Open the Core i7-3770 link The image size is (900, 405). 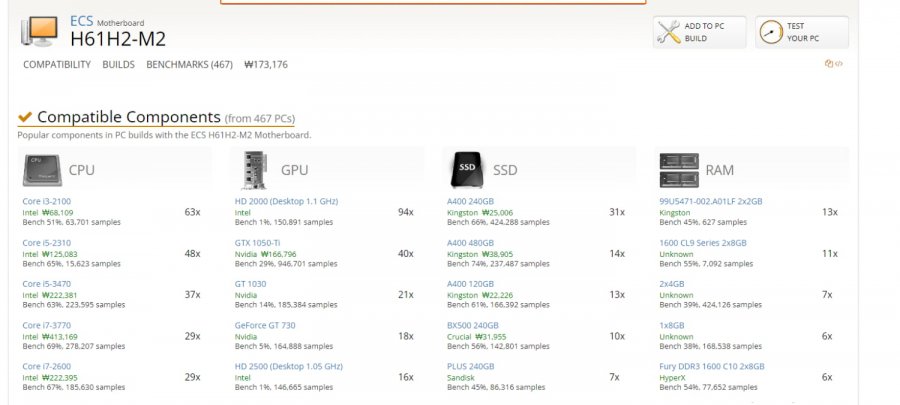(46, 325)
